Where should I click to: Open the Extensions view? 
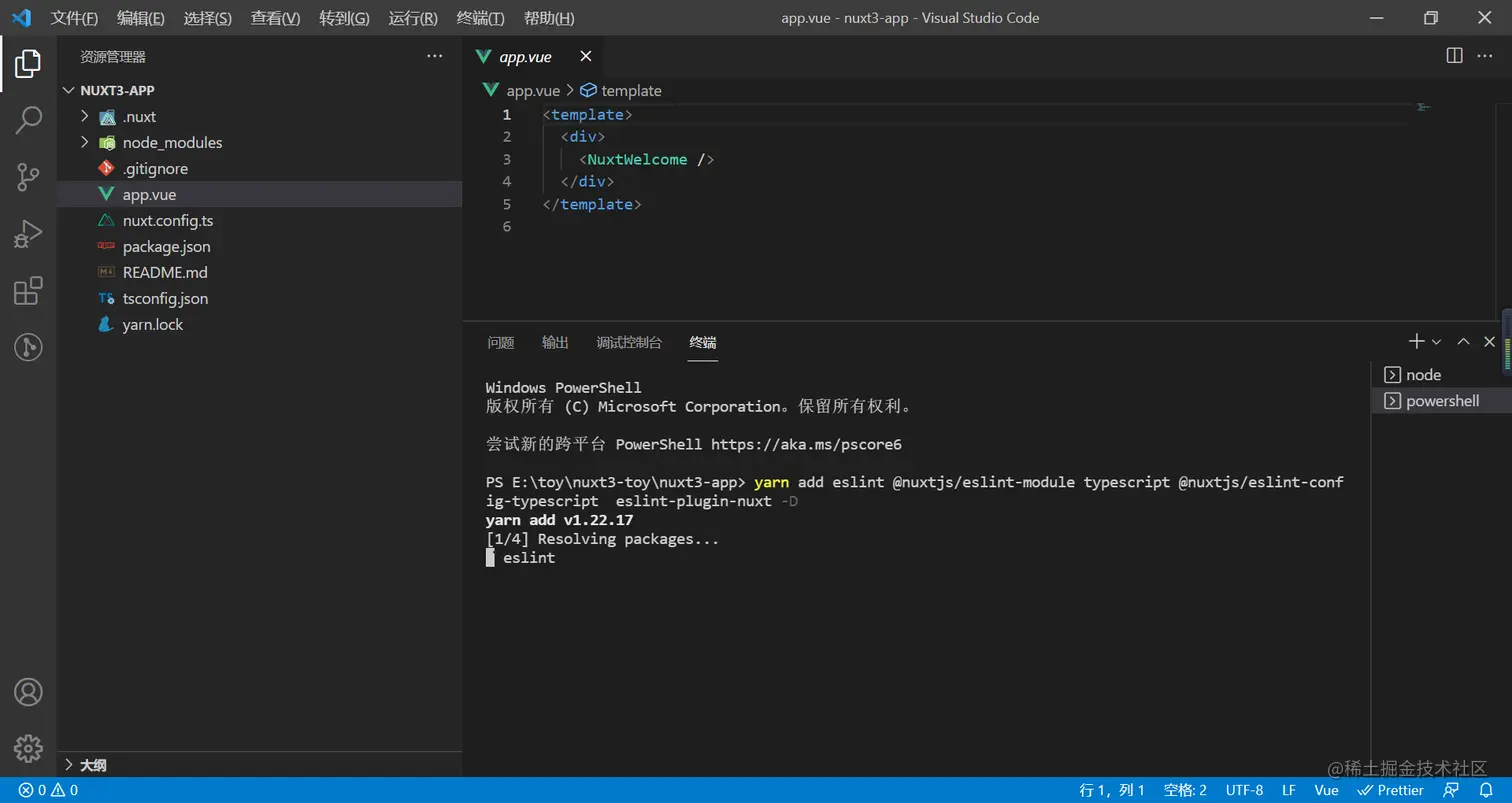(x=28, y=291)
